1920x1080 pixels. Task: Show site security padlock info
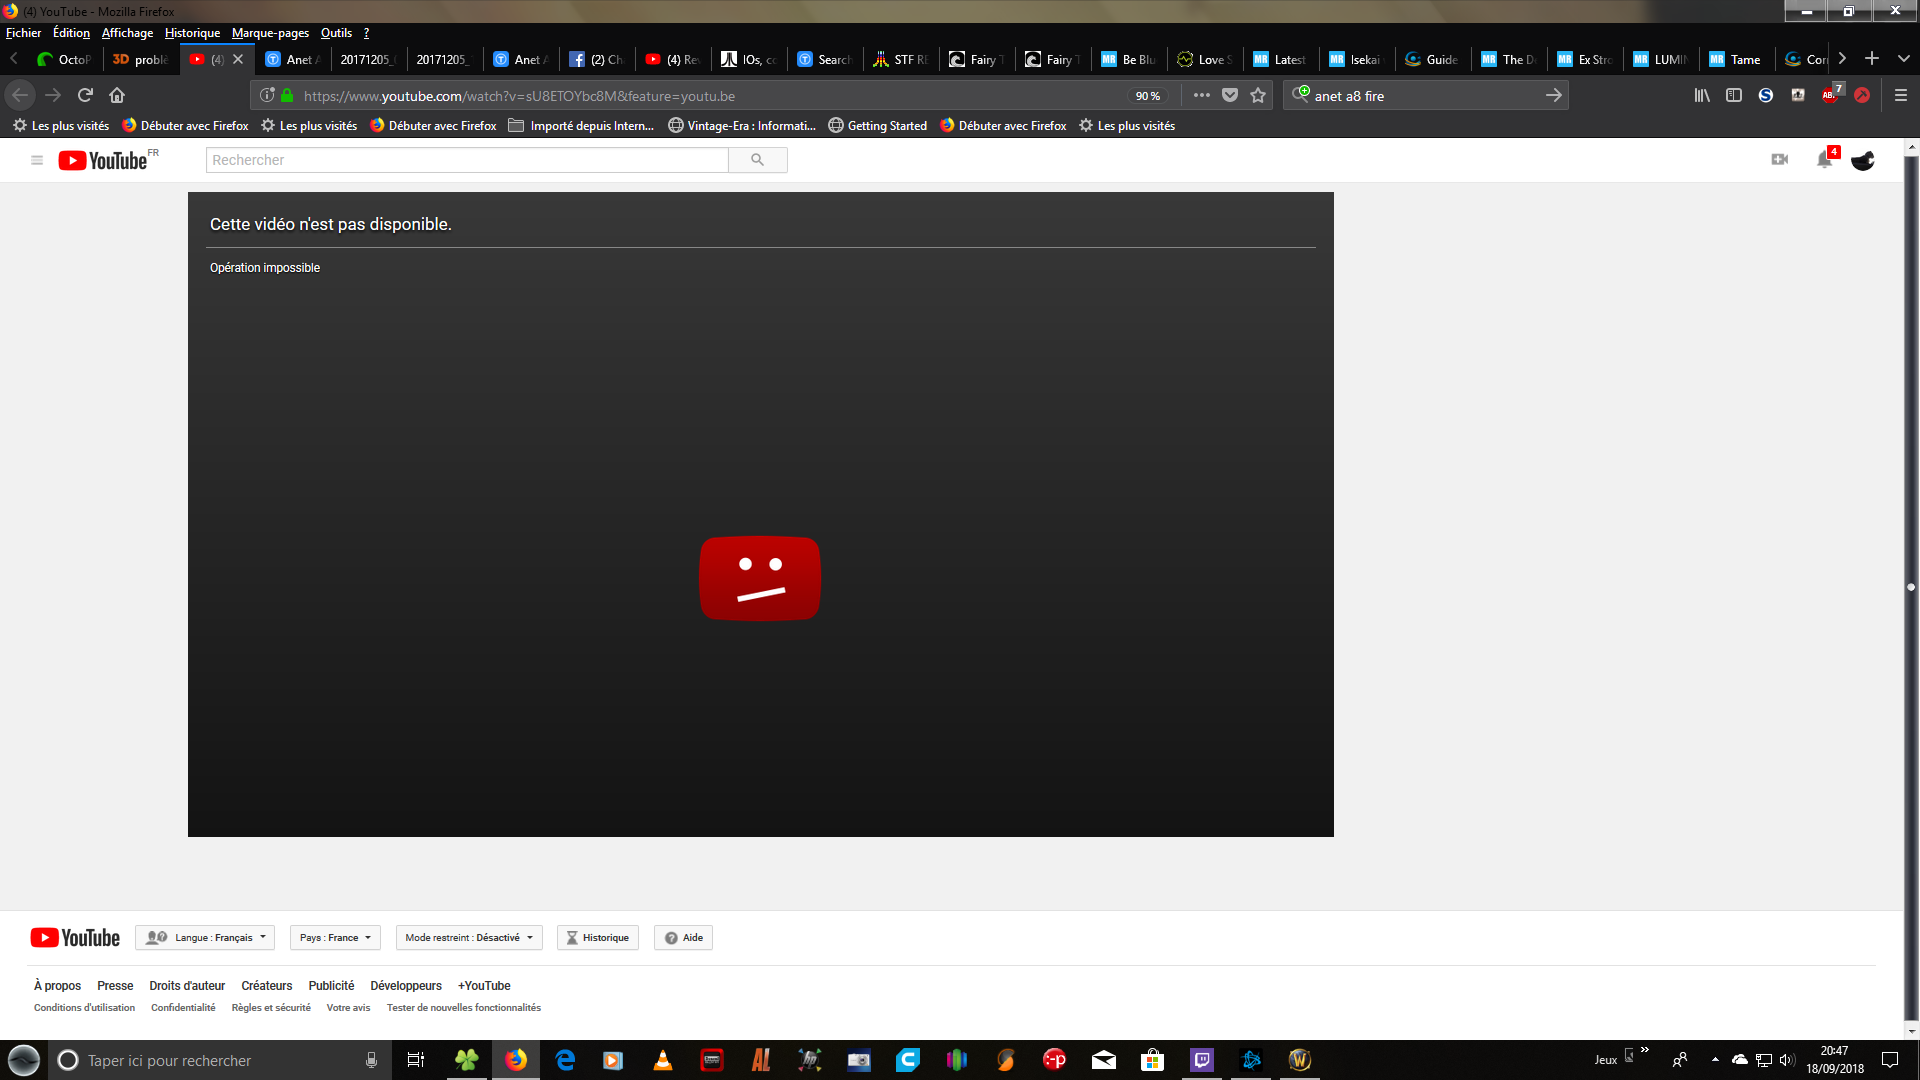point(287,95)
